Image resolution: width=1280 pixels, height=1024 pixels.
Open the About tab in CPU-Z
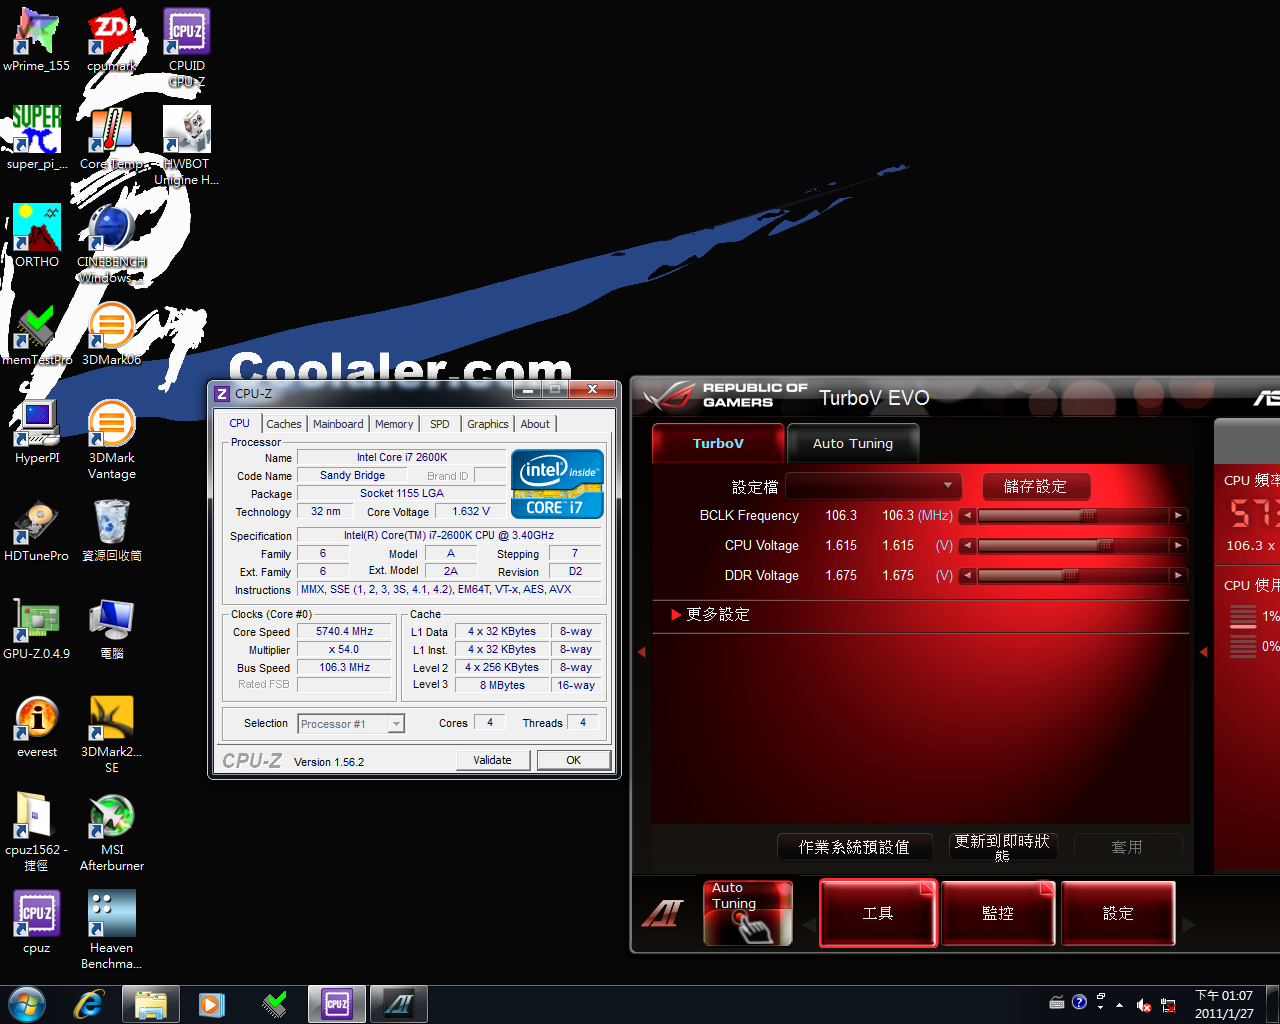pyautogui.click(x=535, y=424)
